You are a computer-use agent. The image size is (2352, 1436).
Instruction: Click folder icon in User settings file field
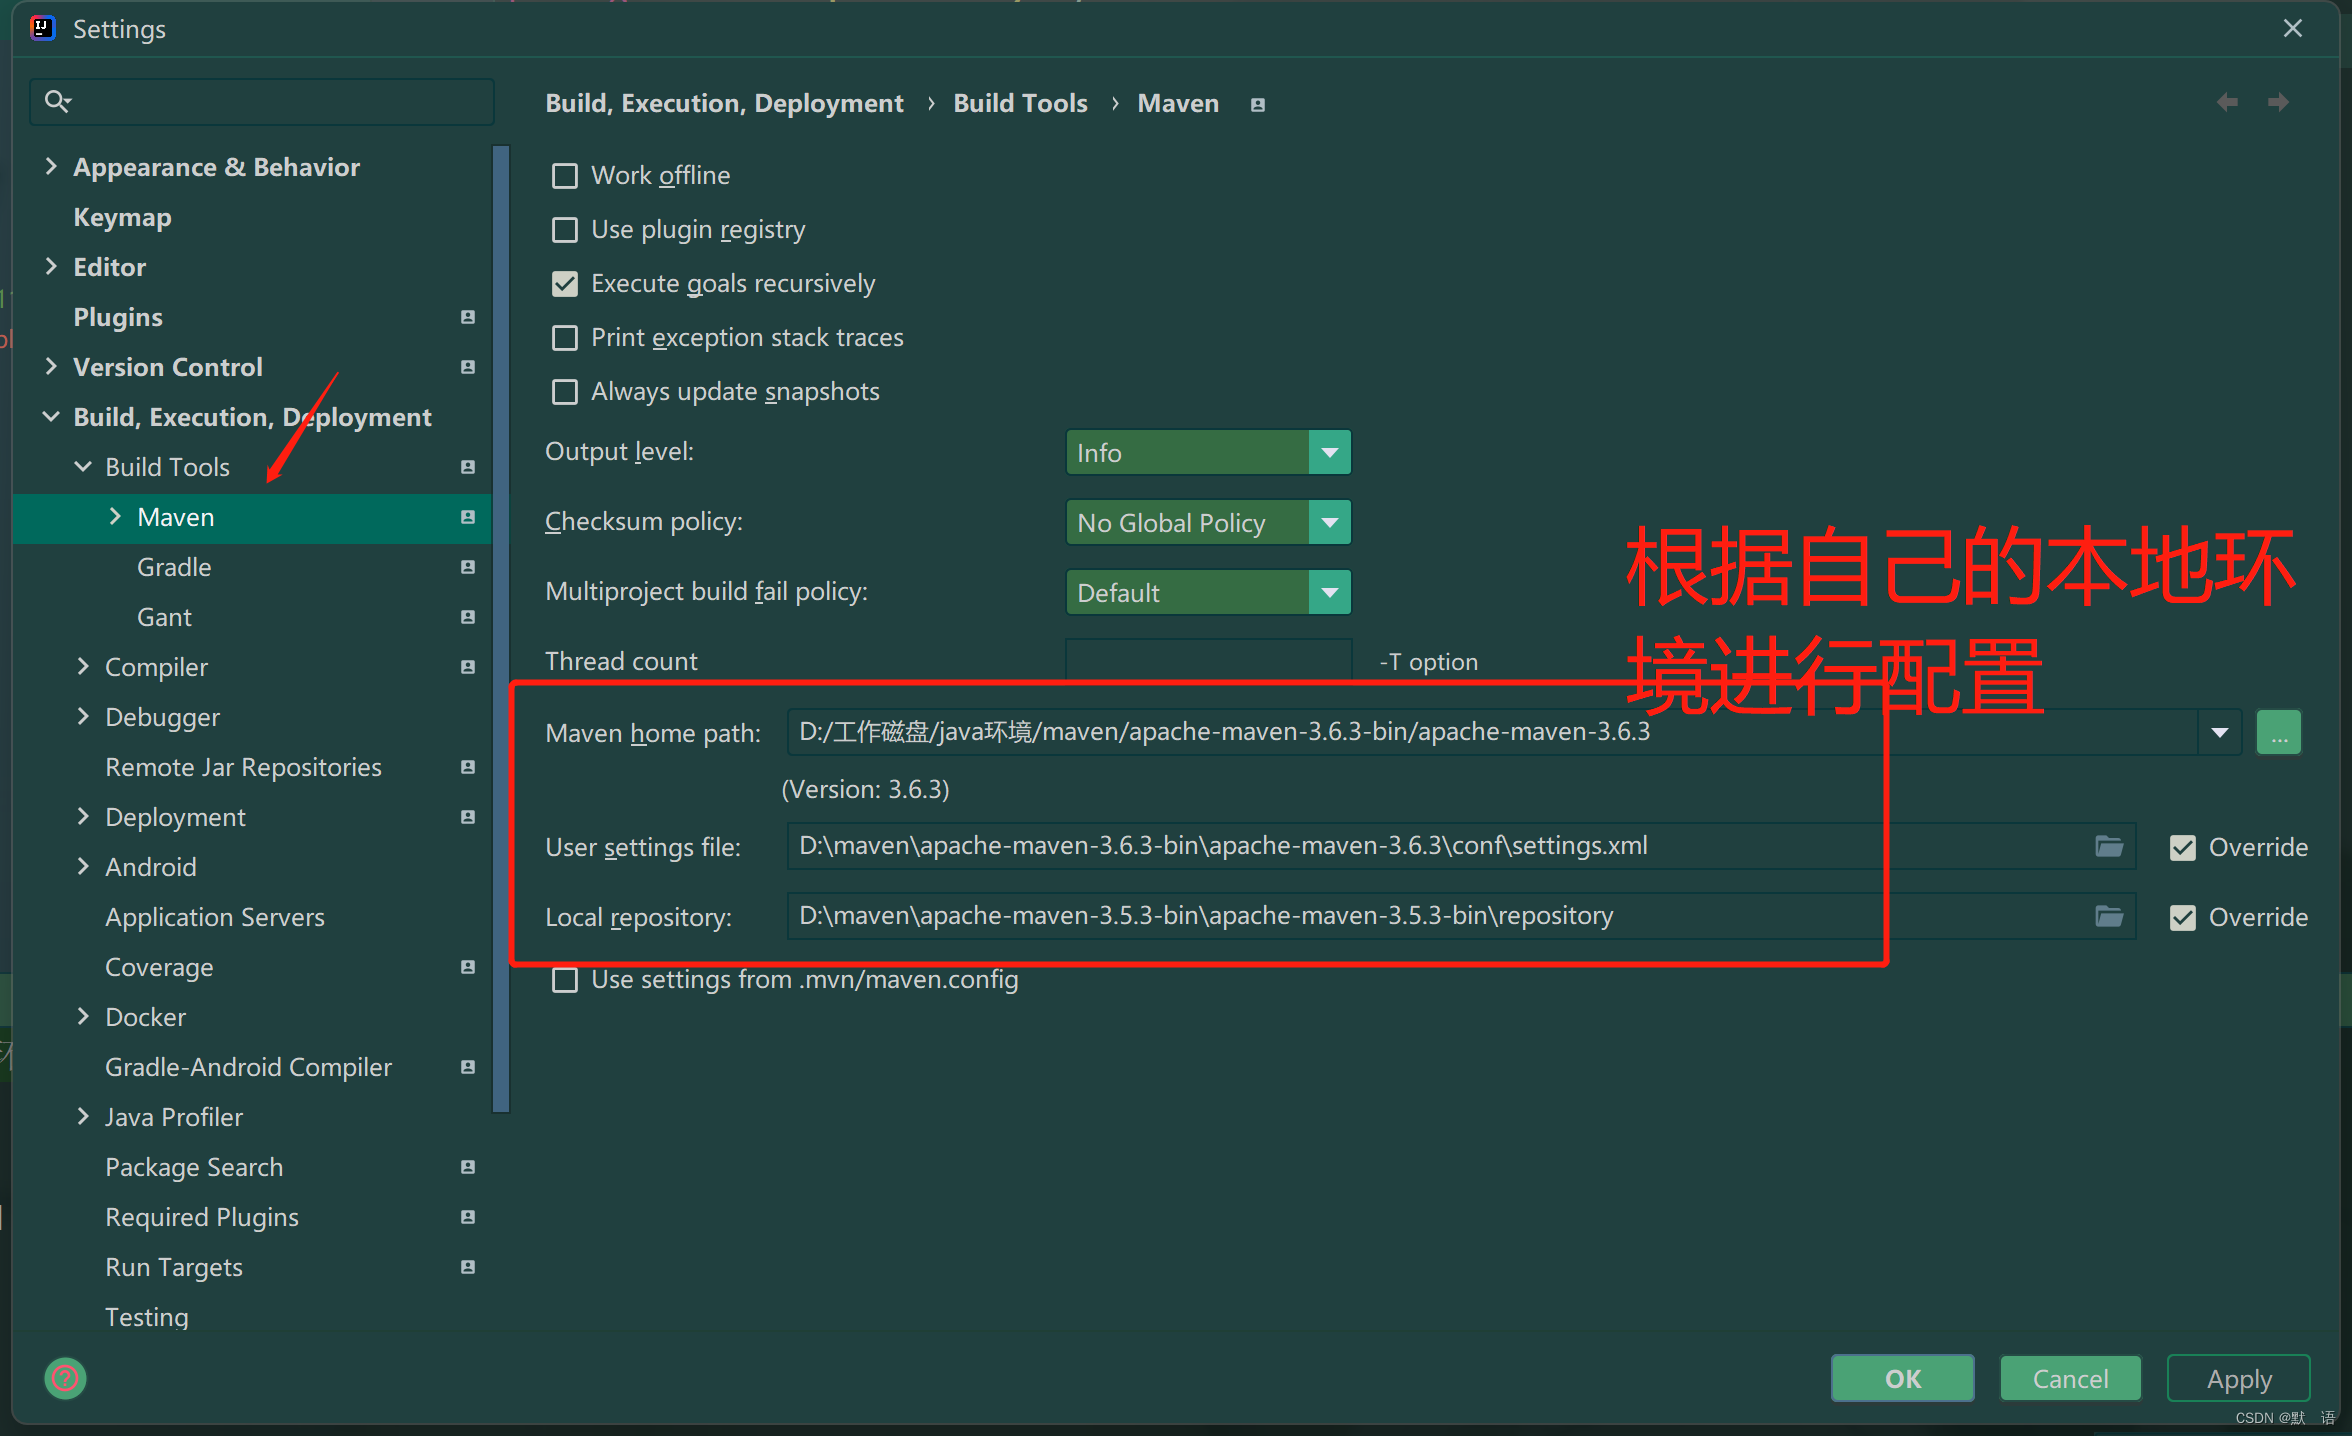point(2109,847)
